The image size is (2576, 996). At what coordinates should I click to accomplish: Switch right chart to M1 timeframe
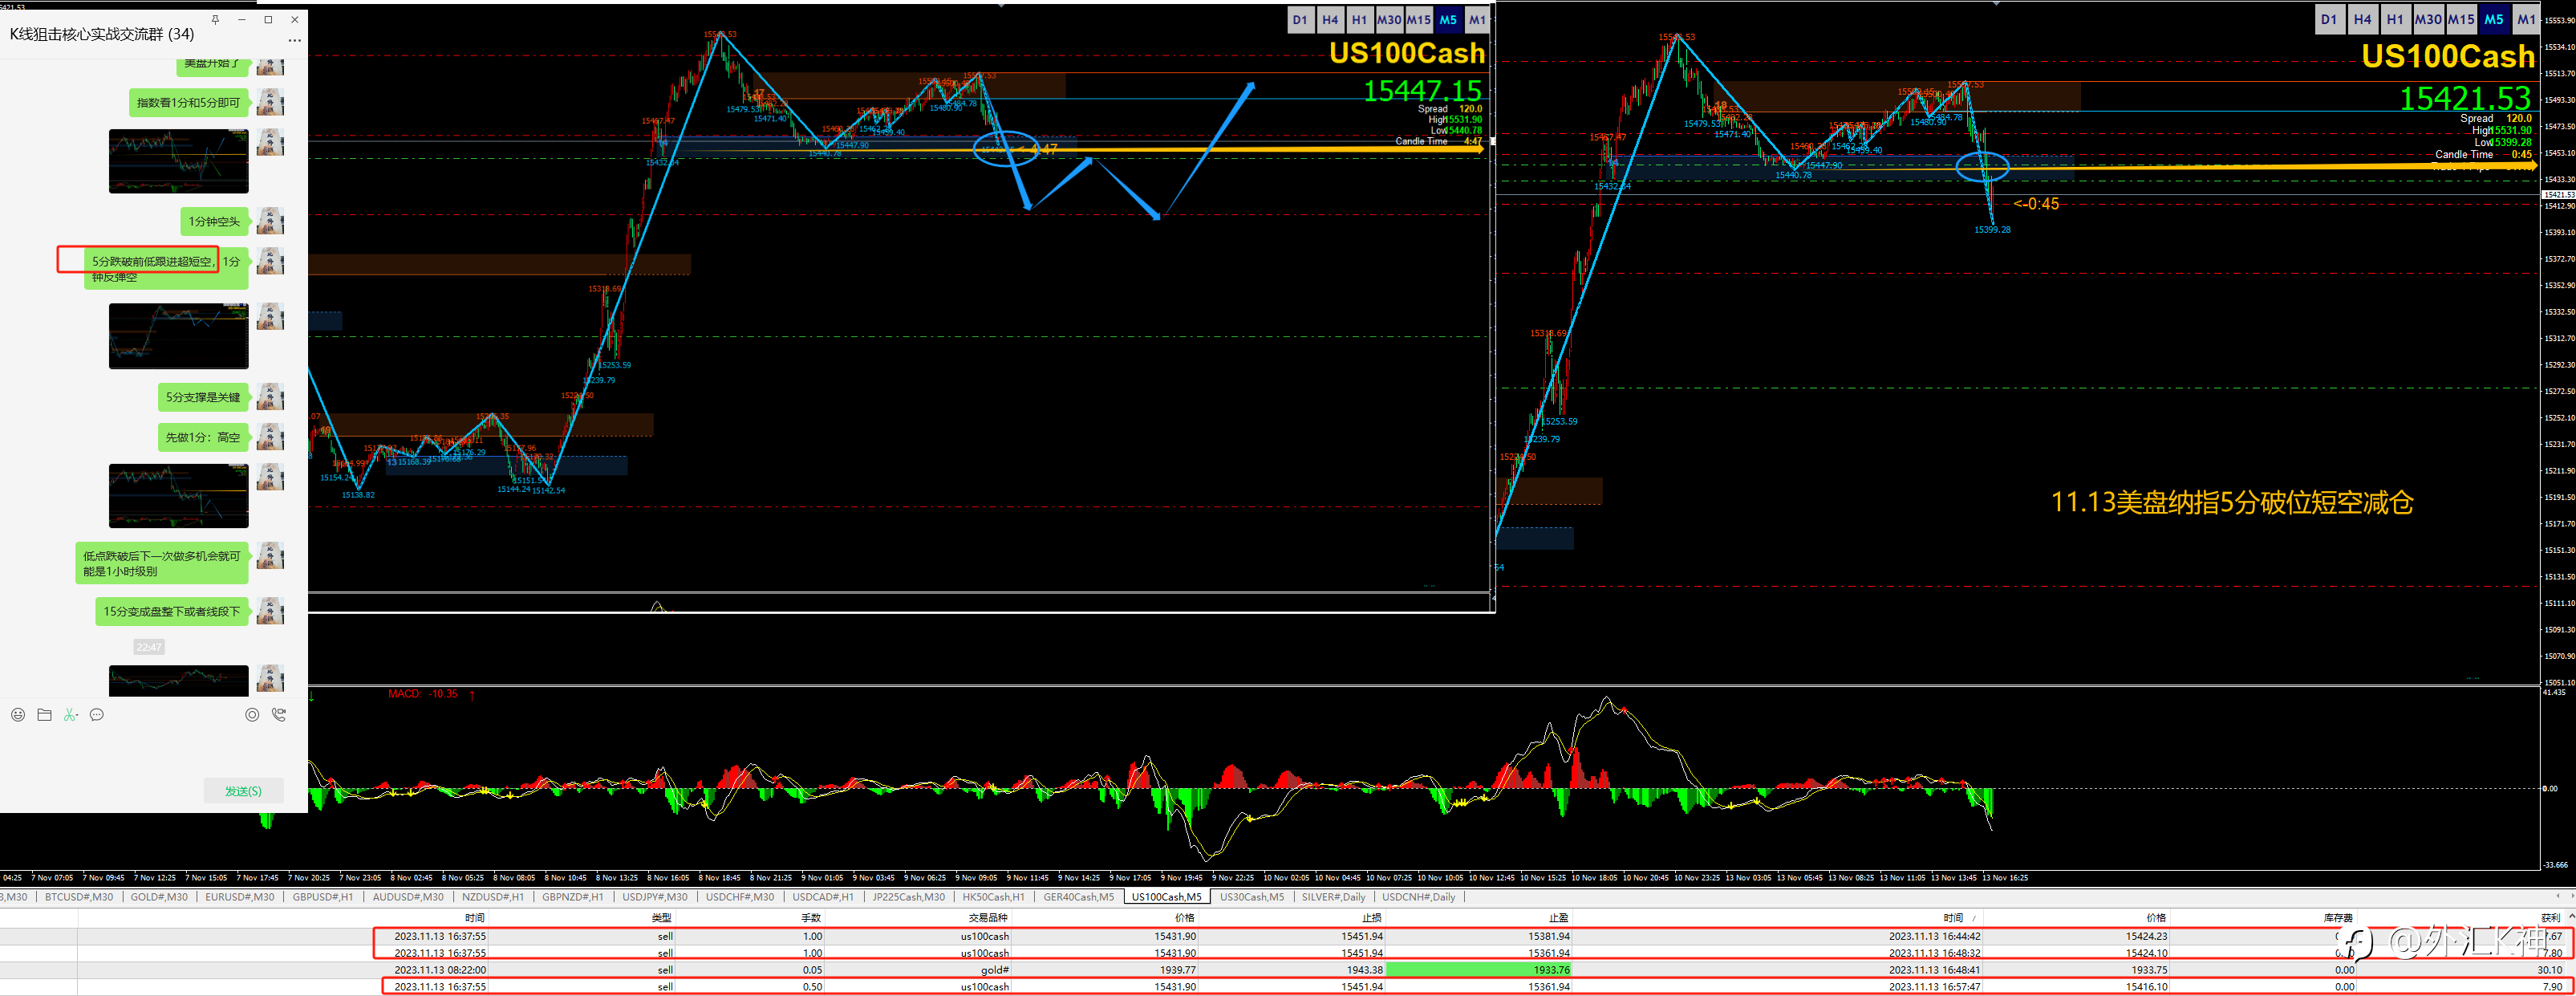(x=2527, y=19)
